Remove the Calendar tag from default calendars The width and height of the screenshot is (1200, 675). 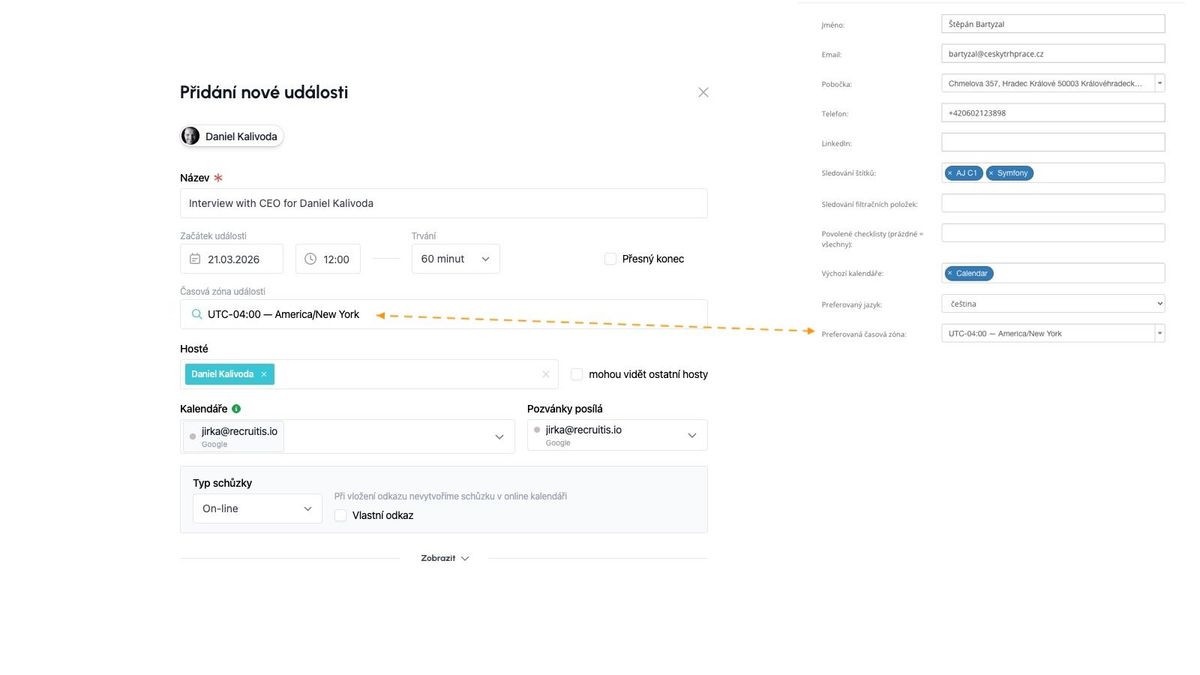(x=950, y=273)
